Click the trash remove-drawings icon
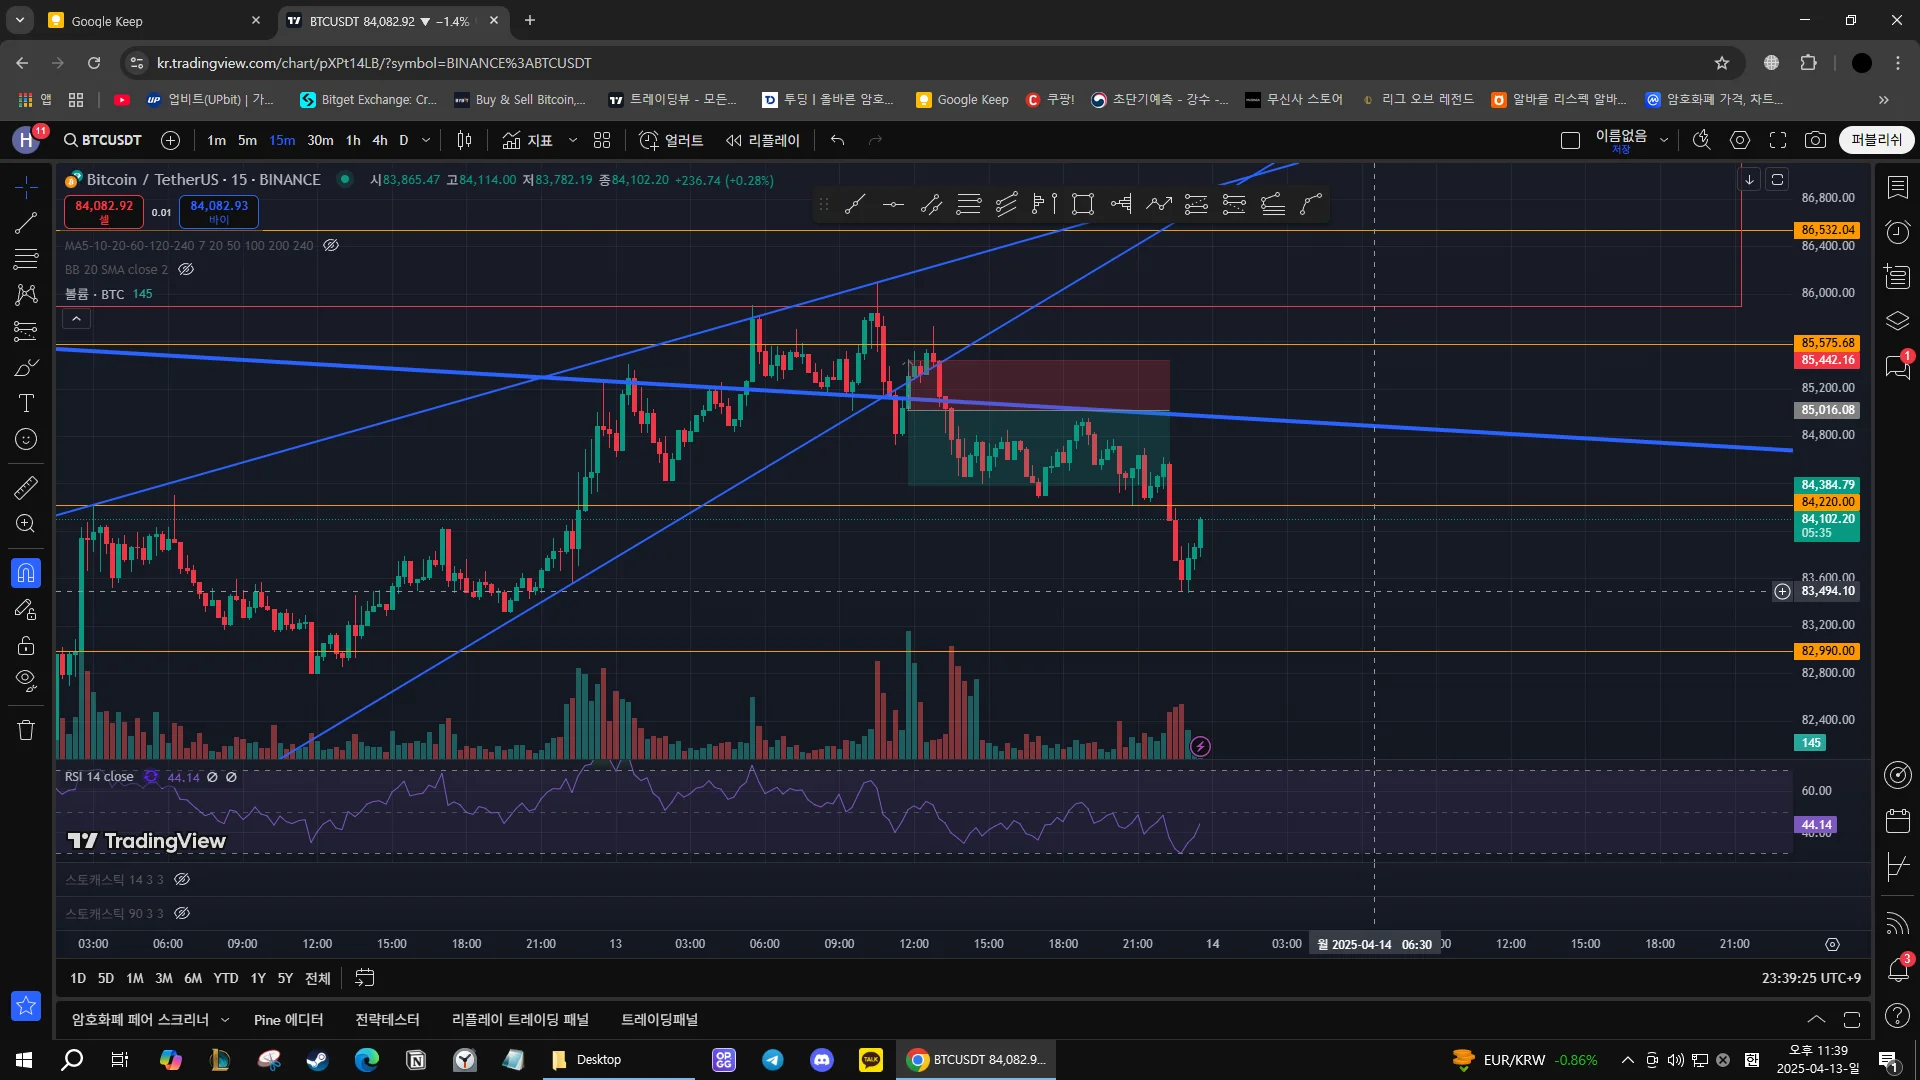 pyautogui.click(x=26, y=730)
